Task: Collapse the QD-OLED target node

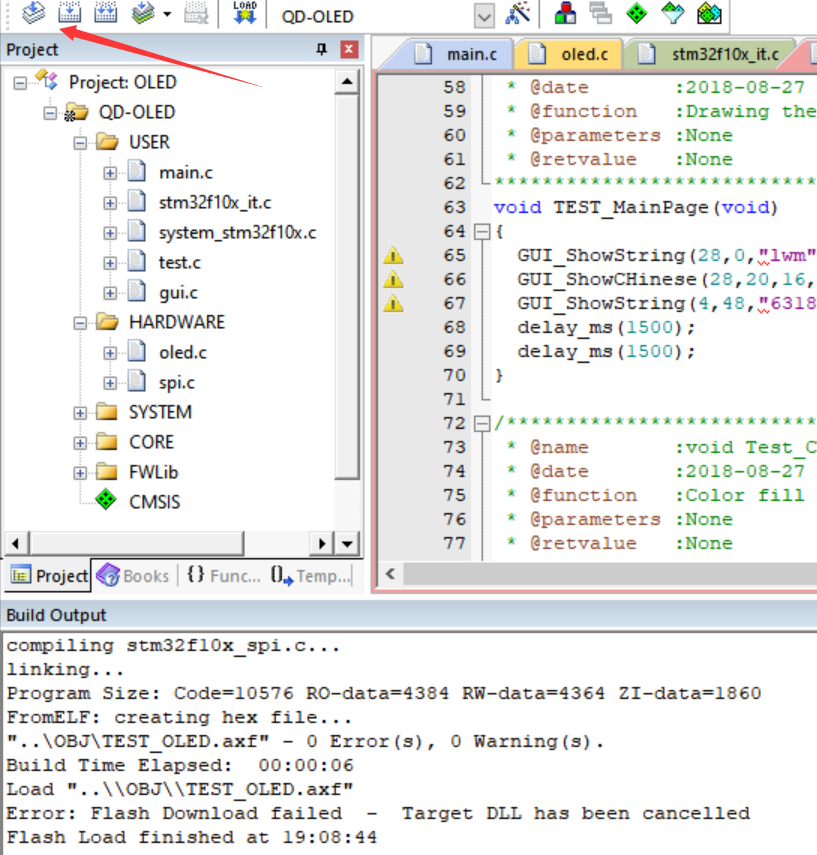Action: click(x=50, y=113)
